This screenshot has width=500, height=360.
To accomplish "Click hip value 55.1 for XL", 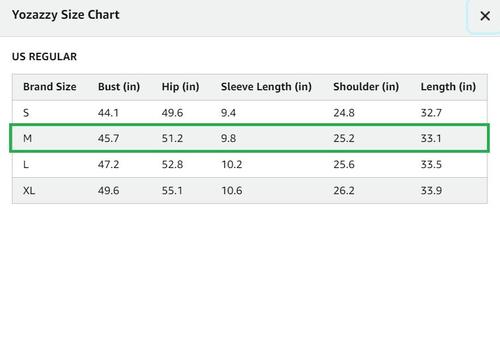I will click(x=172, y=191).
